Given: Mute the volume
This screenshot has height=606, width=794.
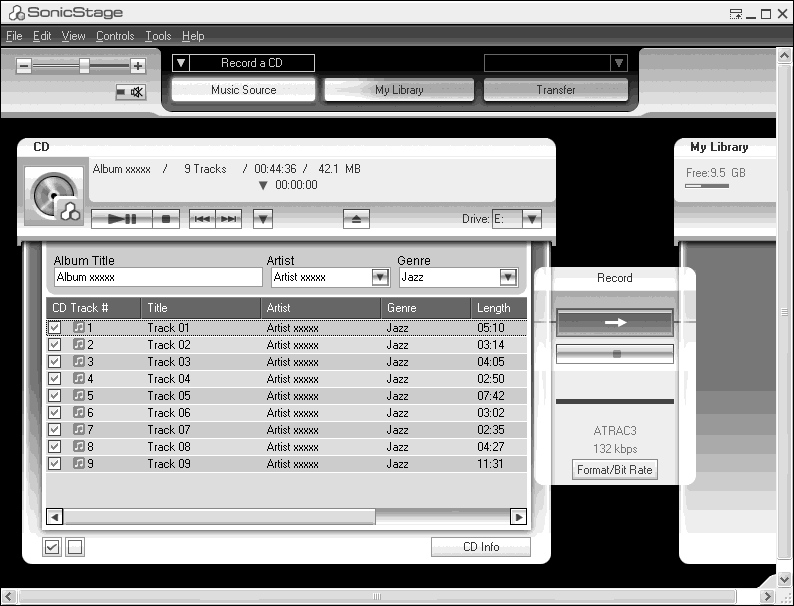Looking at the screenshot, I should coord(131,92).
